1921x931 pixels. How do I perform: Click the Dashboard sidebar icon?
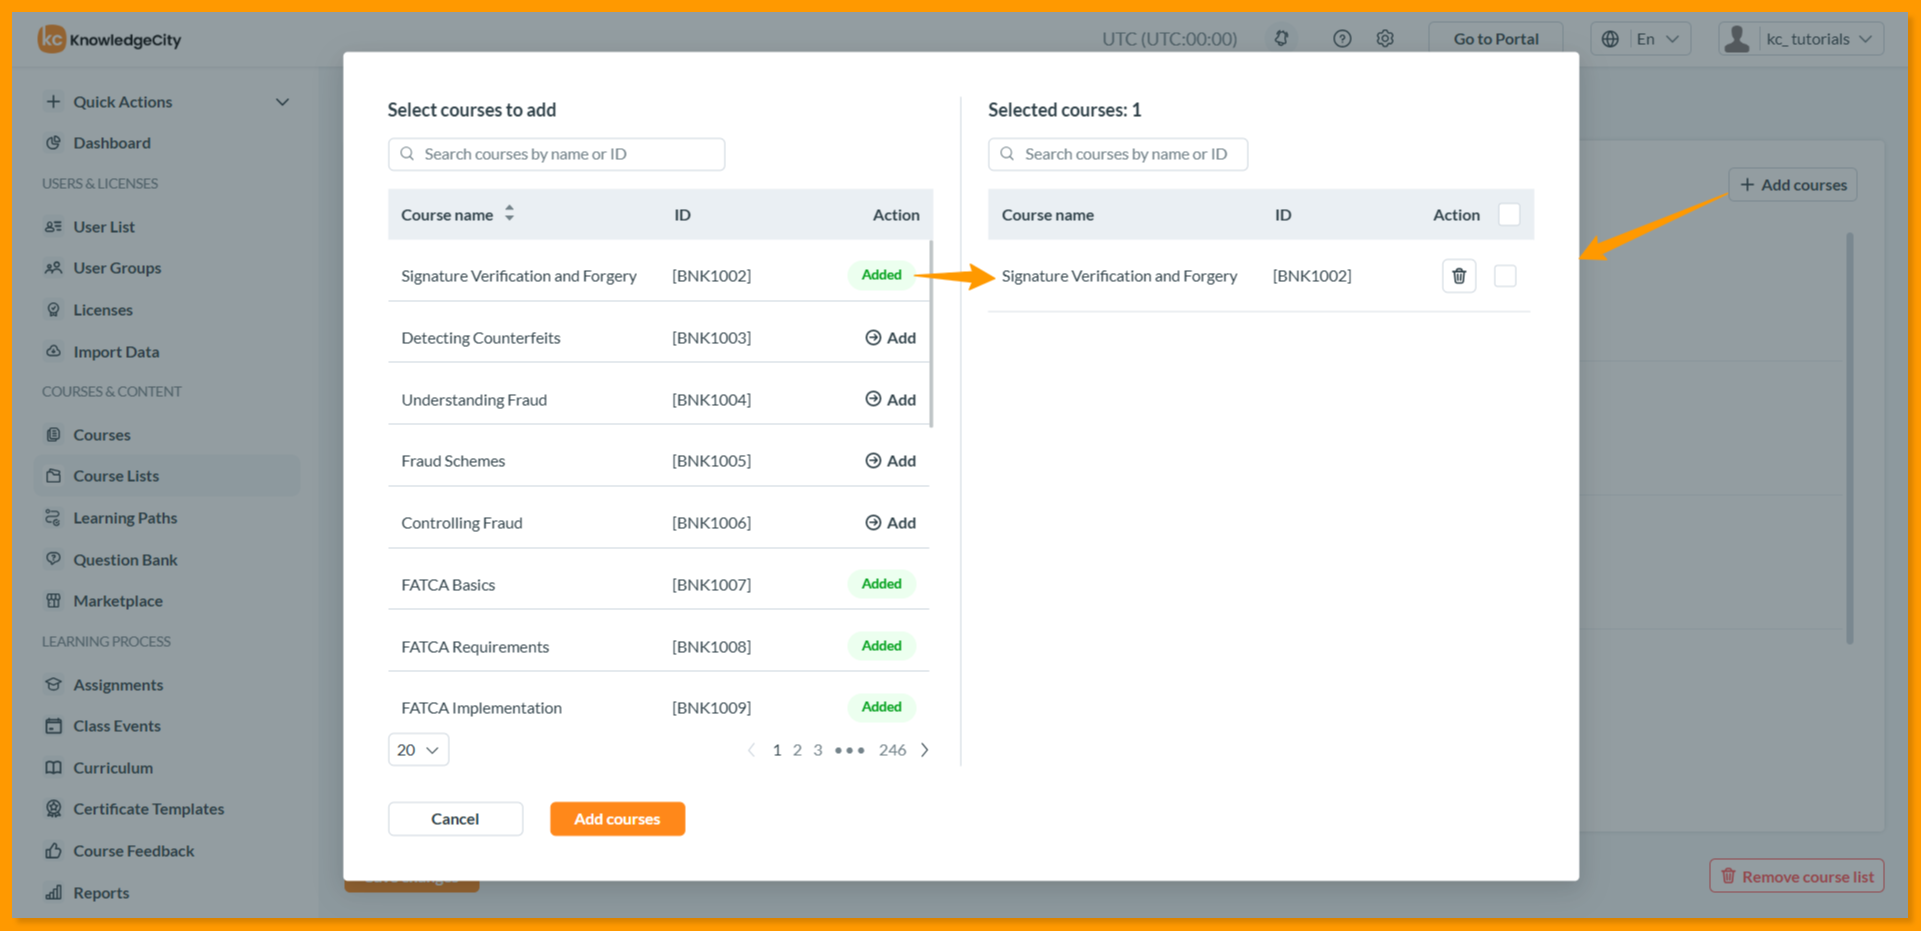coord(54,143)
